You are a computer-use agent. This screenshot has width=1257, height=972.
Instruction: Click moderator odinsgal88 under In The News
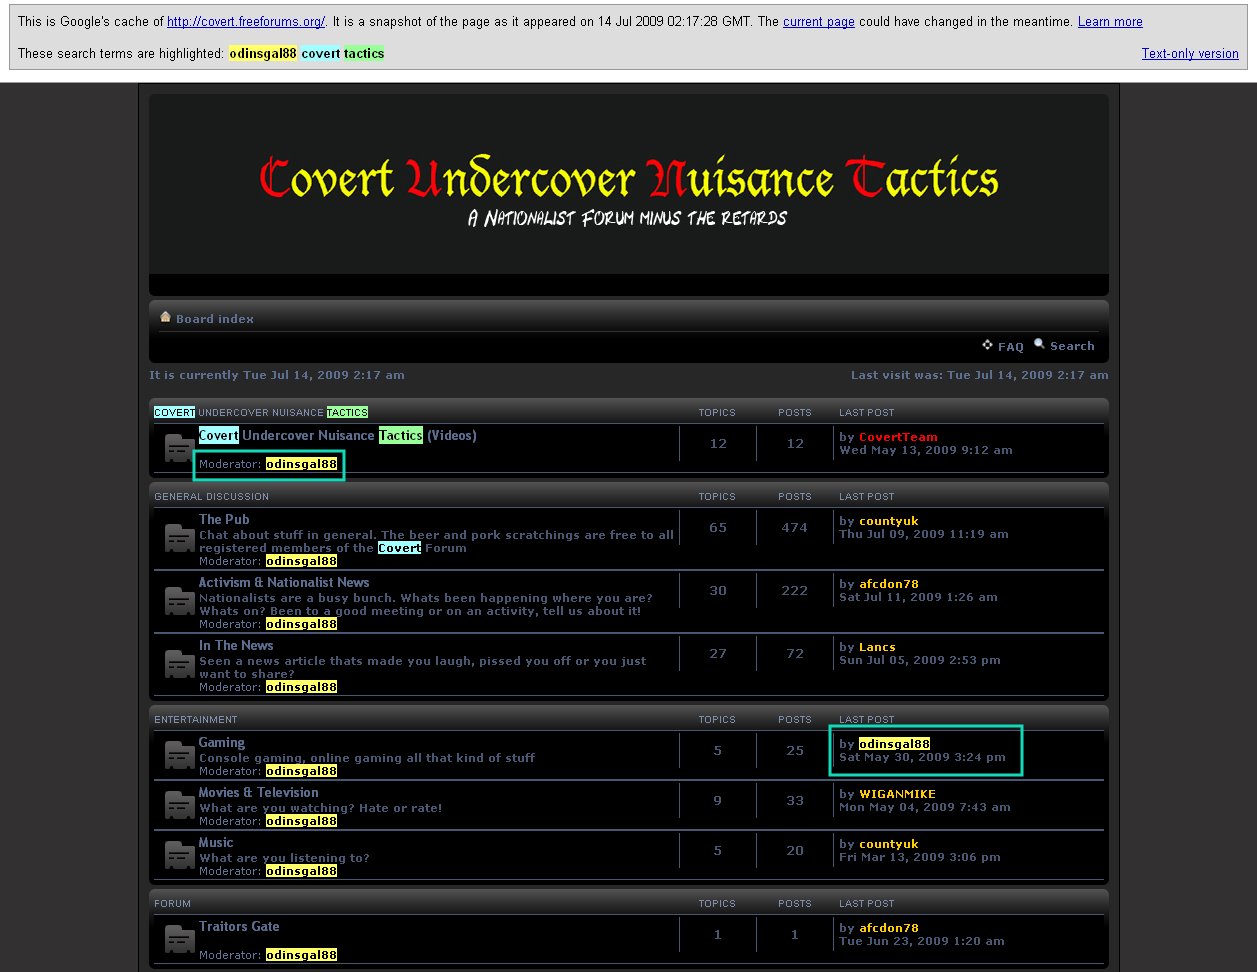[x=301, y=687]
